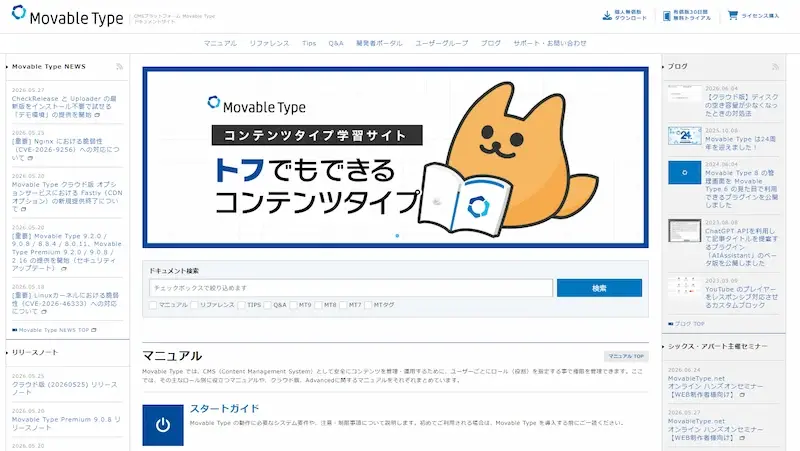Open the Movable Type 8 管理画面プラグイン blog post
Screen dimensions: 800x451
(x=741, y=189)
